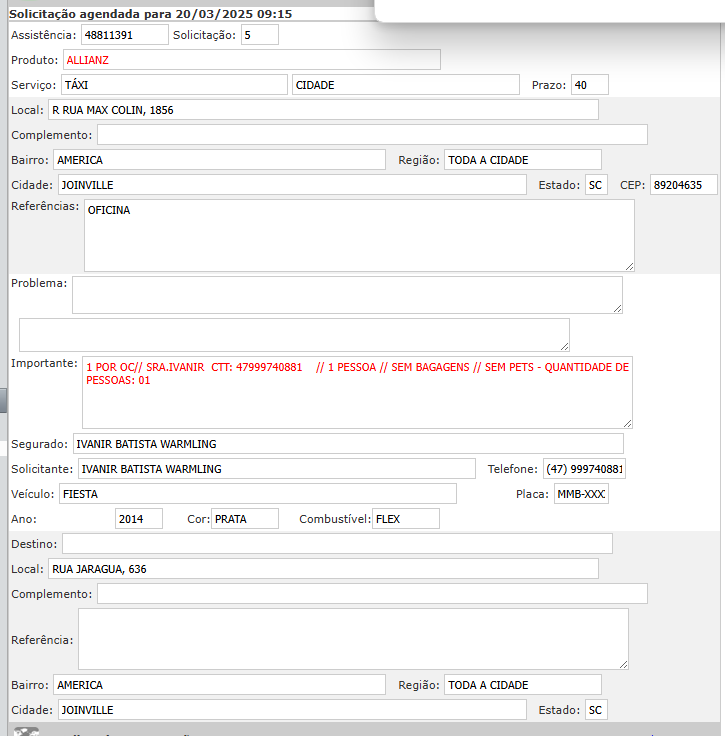Select the Solicitação number field
725x736 pixels.
[x=259, y=35]
